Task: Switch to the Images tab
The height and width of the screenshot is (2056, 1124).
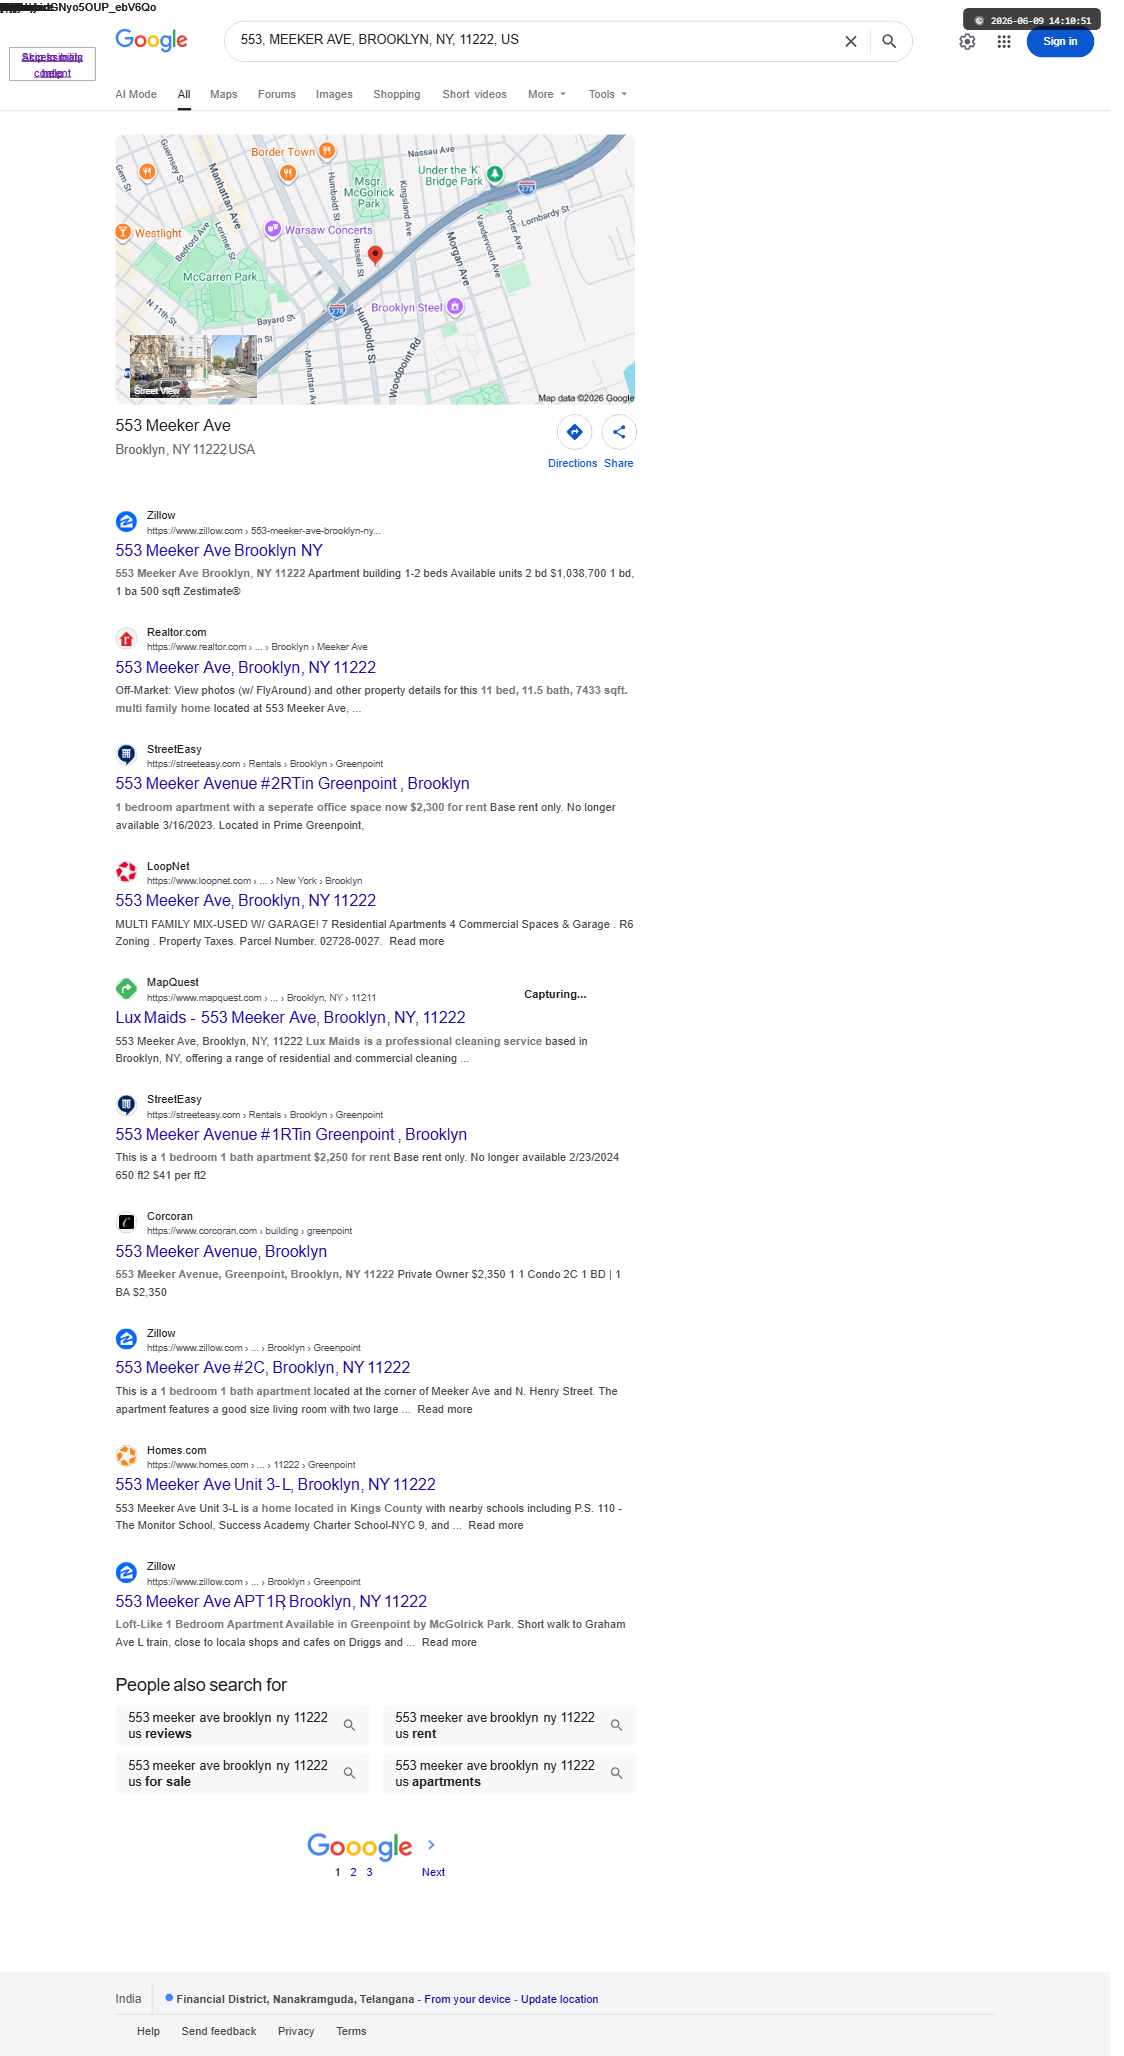Action: click(x=334, y=94)
